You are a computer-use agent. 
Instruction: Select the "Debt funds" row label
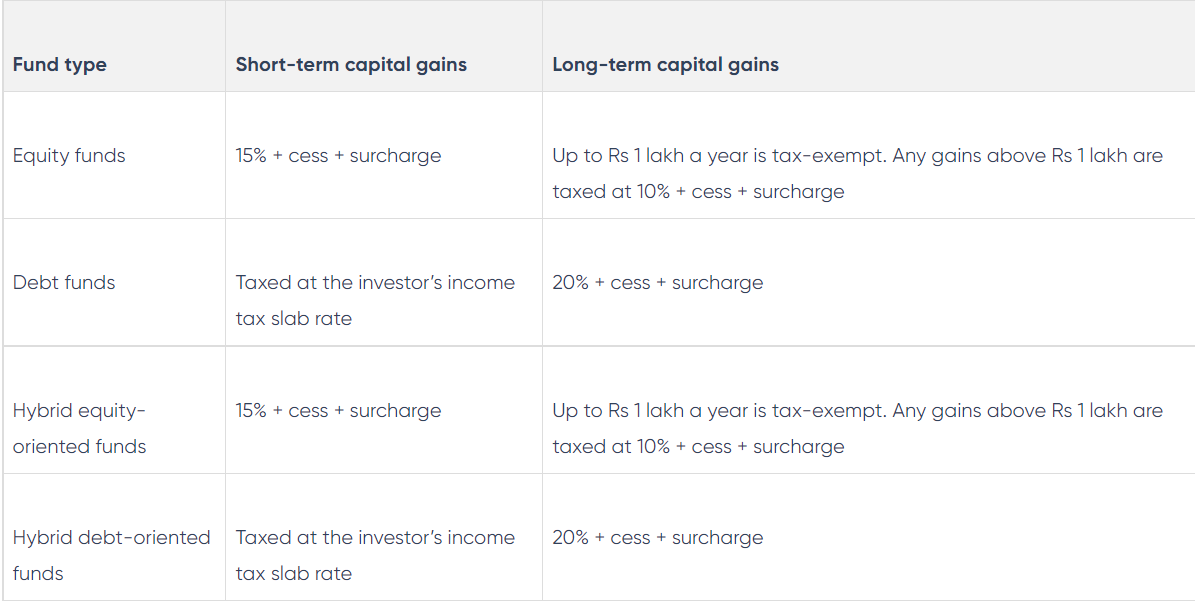tap(64, 283)
